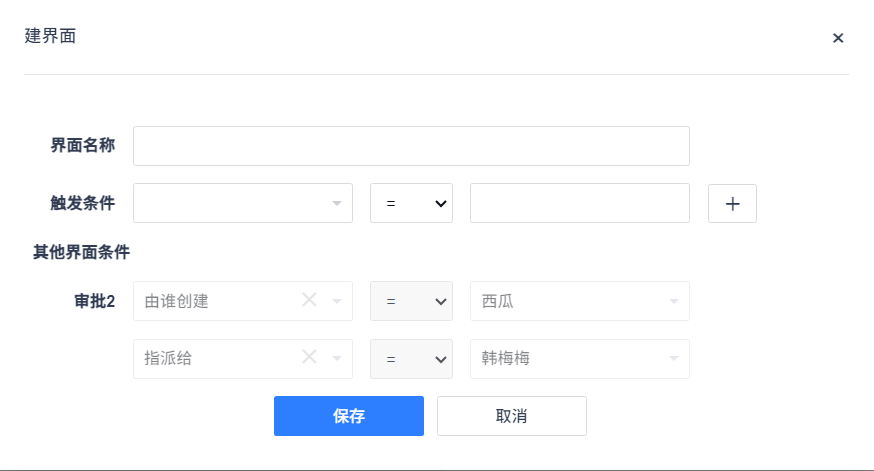Click the blue 保存 button
874x471 pixels.
349,416
